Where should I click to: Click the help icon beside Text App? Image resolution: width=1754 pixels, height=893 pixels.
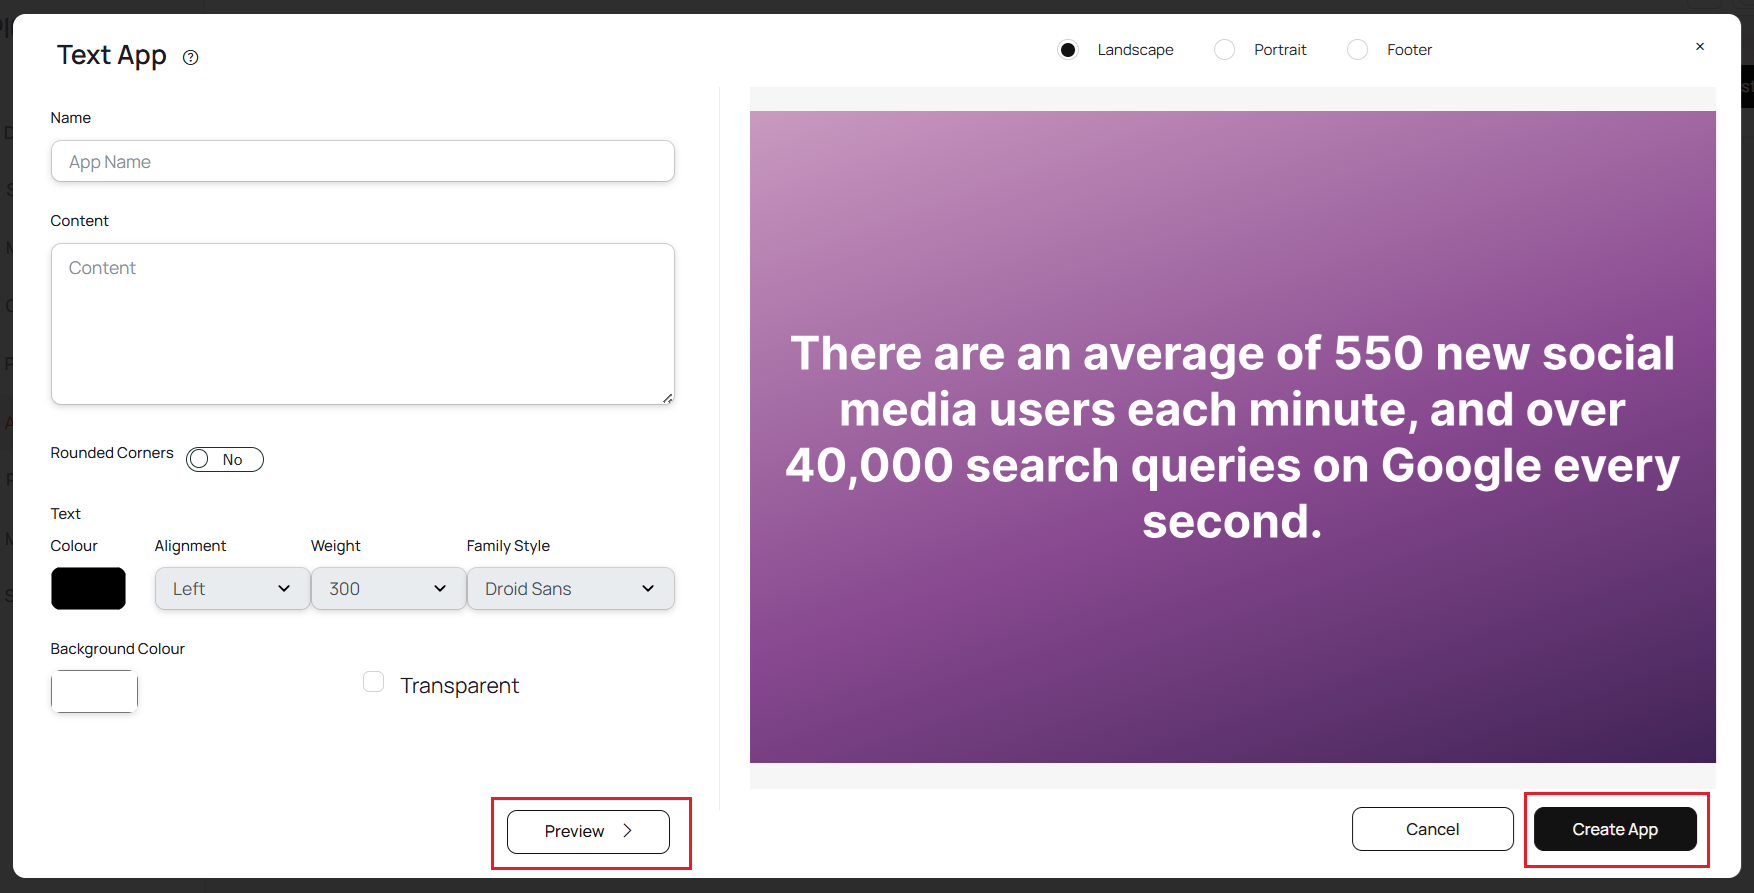190,58
